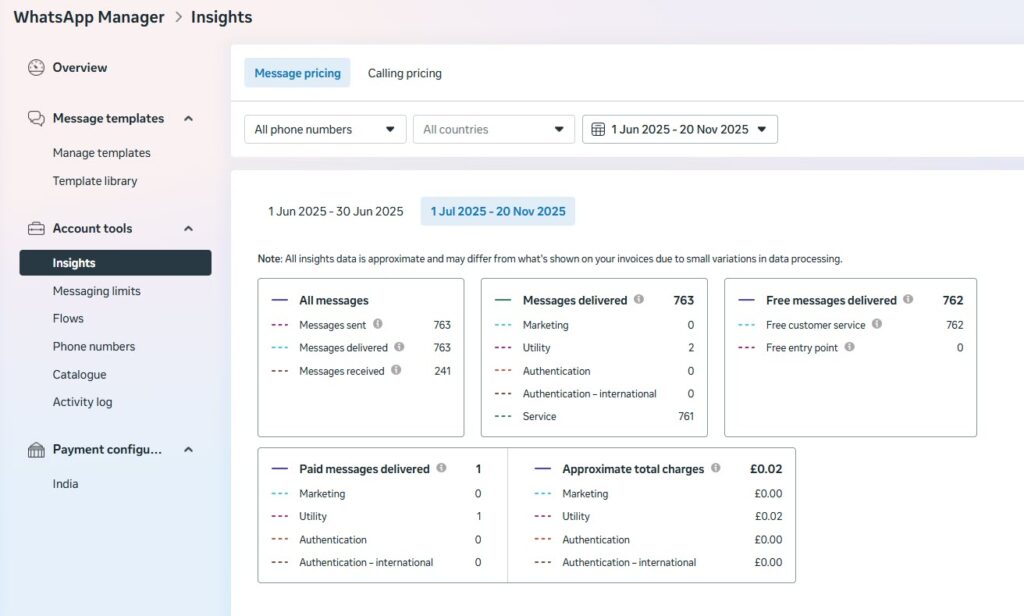Image resolution: width=1024 pixels, height=616 pixels.
Task: Click info icon next to Free entry point
Action: tap(849, 347)
